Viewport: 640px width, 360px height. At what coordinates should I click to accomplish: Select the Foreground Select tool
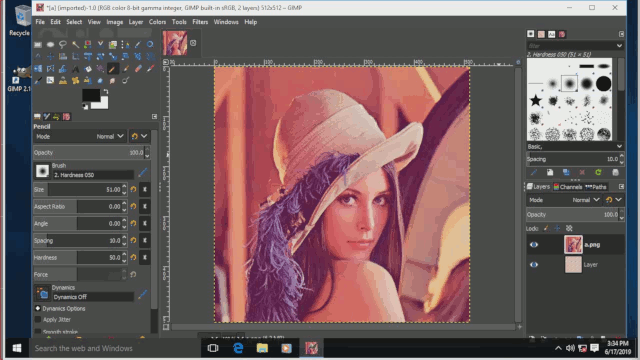point(113,44)
